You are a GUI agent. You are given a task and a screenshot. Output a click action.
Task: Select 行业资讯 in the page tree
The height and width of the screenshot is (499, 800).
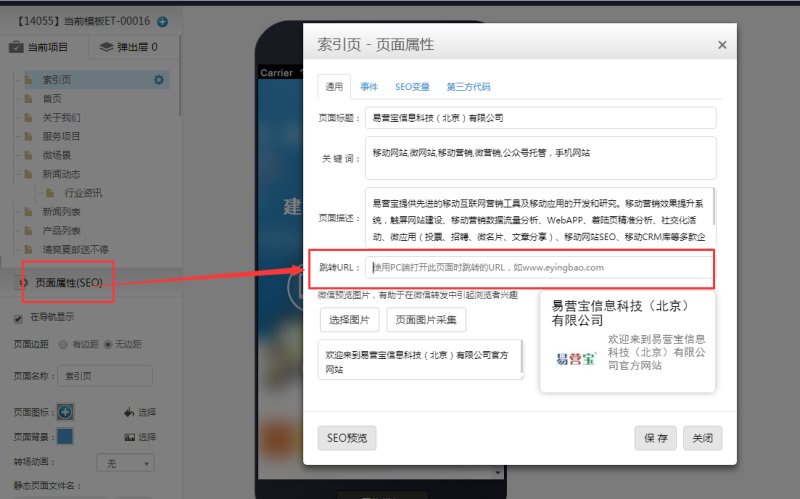[83, 193]
